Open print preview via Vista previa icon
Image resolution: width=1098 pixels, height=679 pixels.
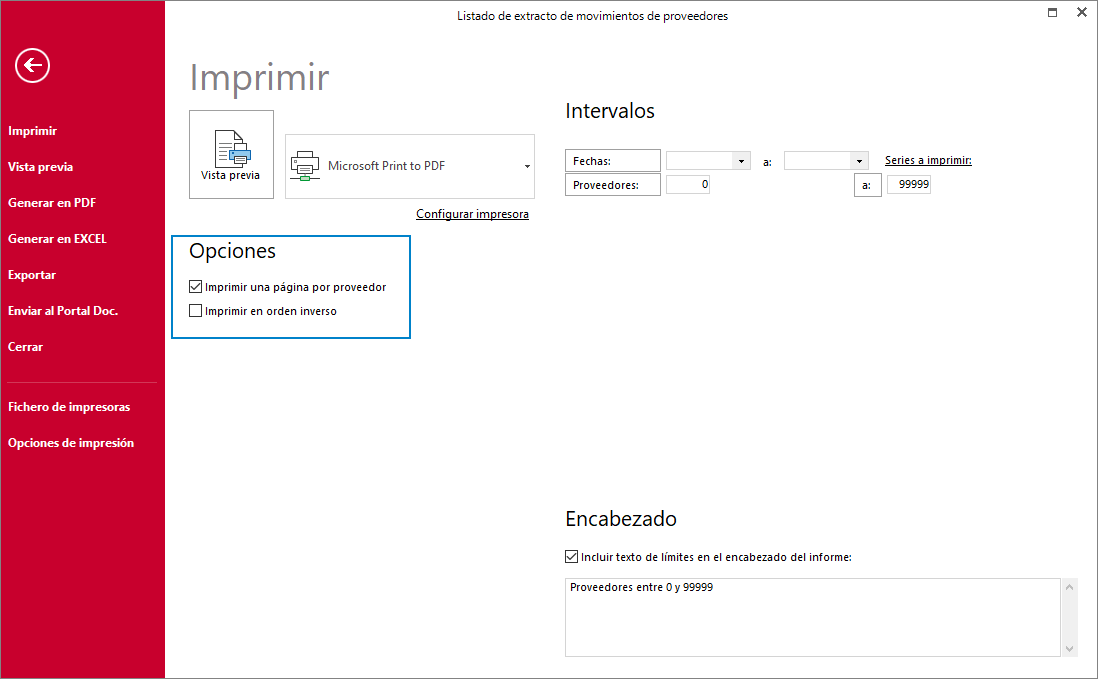click(231, 154)
